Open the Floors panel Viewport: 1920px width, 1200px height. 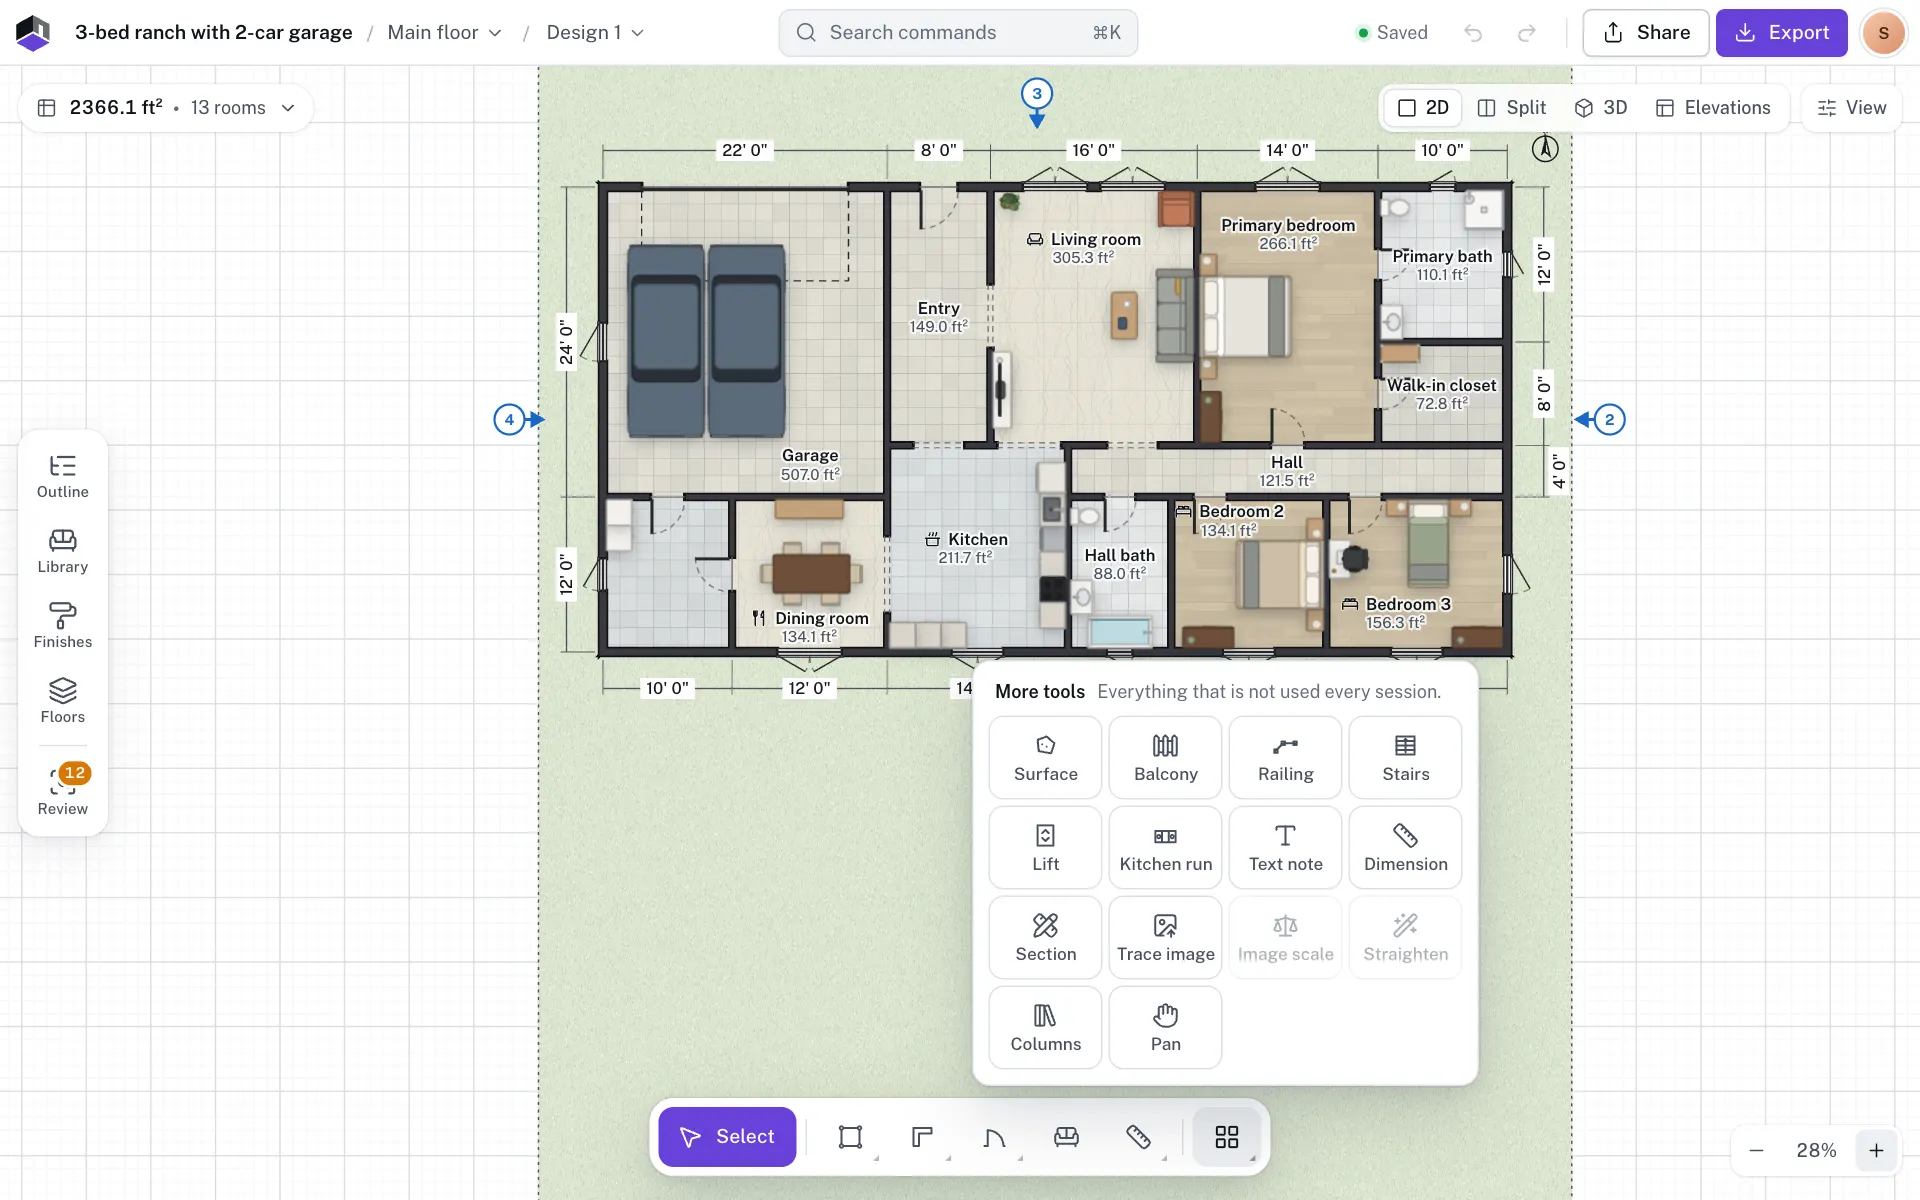(63, 701)
